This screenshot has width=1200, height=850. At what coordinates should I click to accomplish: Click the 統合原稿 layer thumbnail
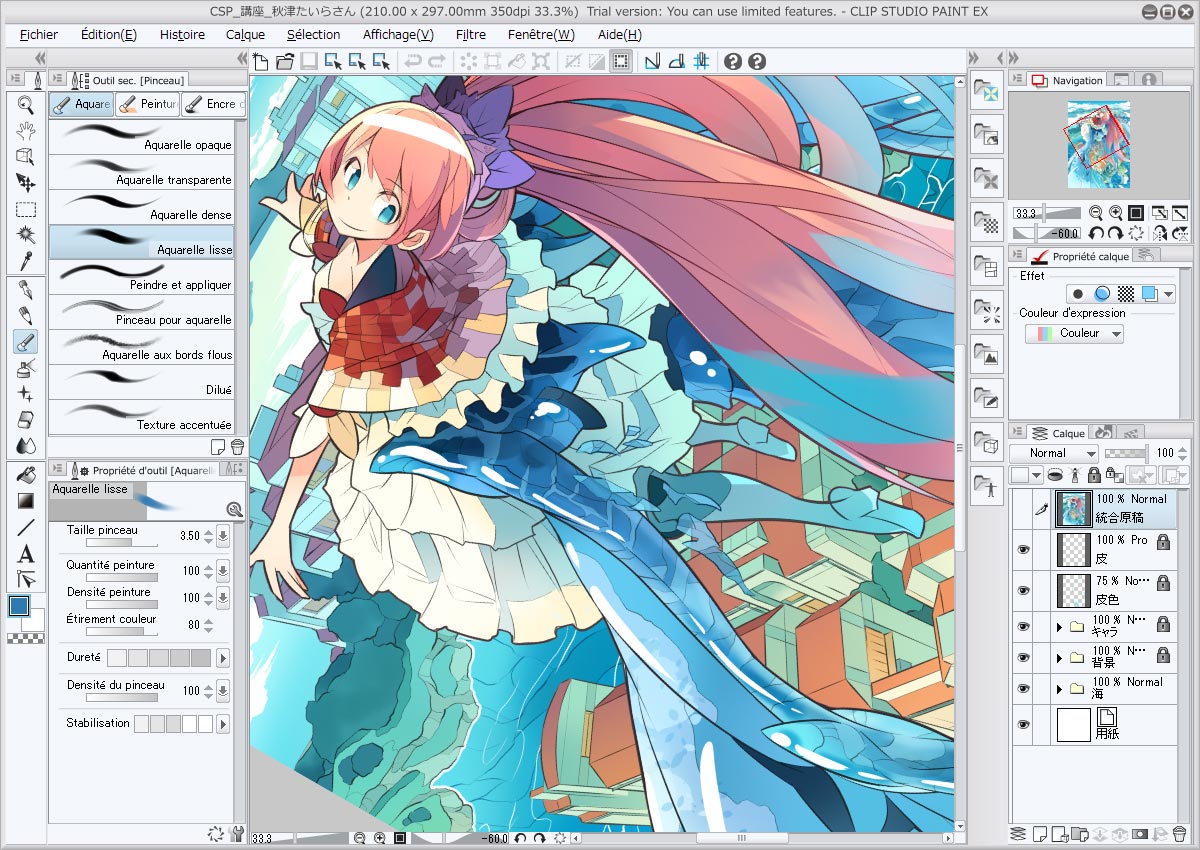click(1074, 508)
